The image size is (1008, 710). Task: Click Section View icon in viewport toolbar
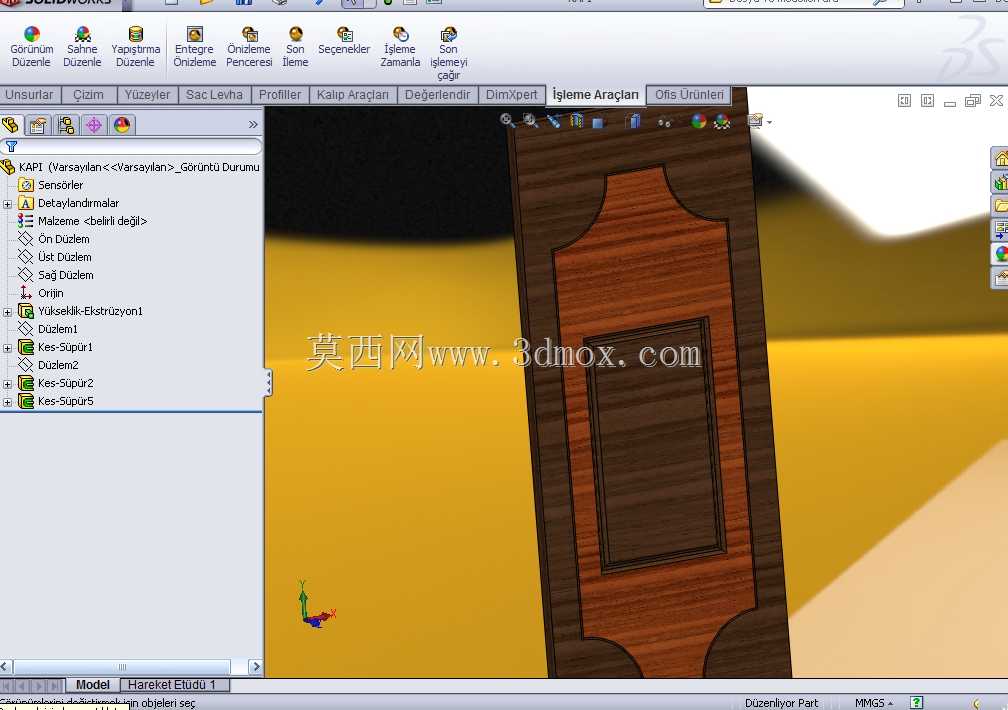click(576, 120)
